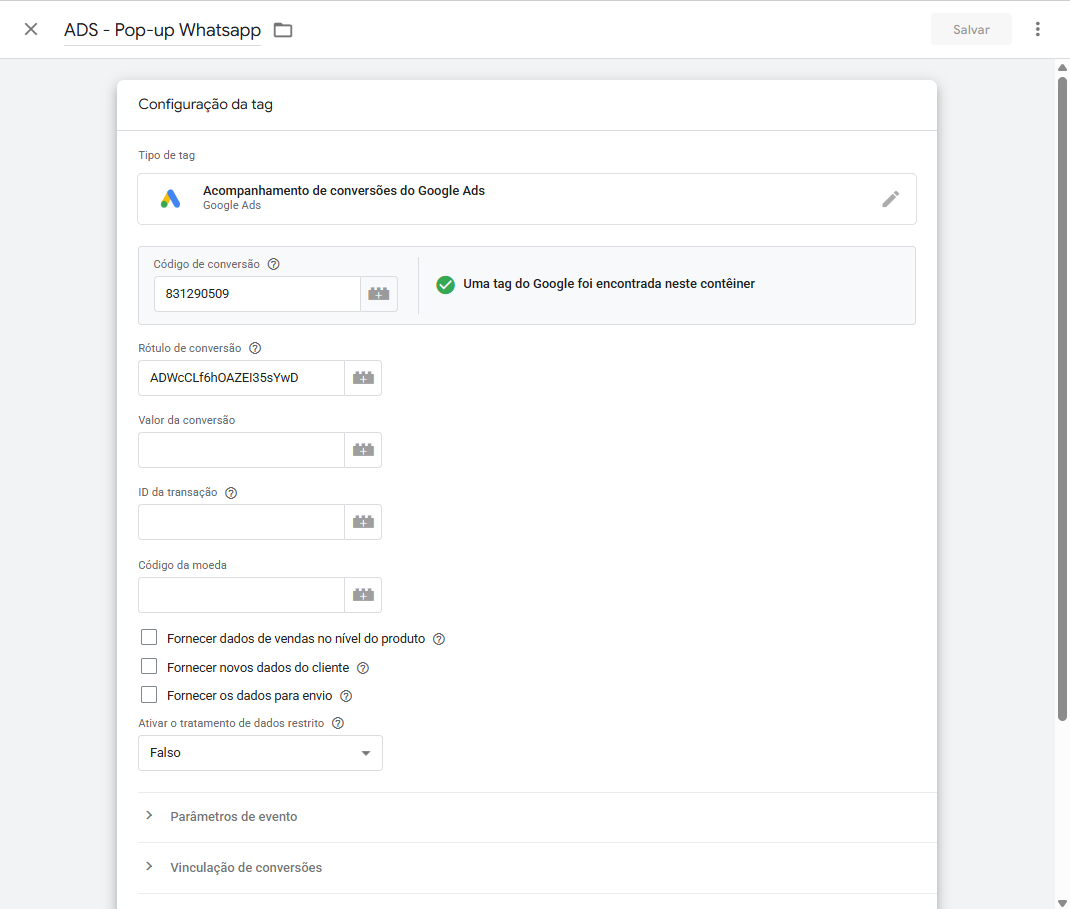Enable Fornecer dados de vendas no nível do produto
Viewport: 1070px width, 909px height.
[x=149, y=638]
